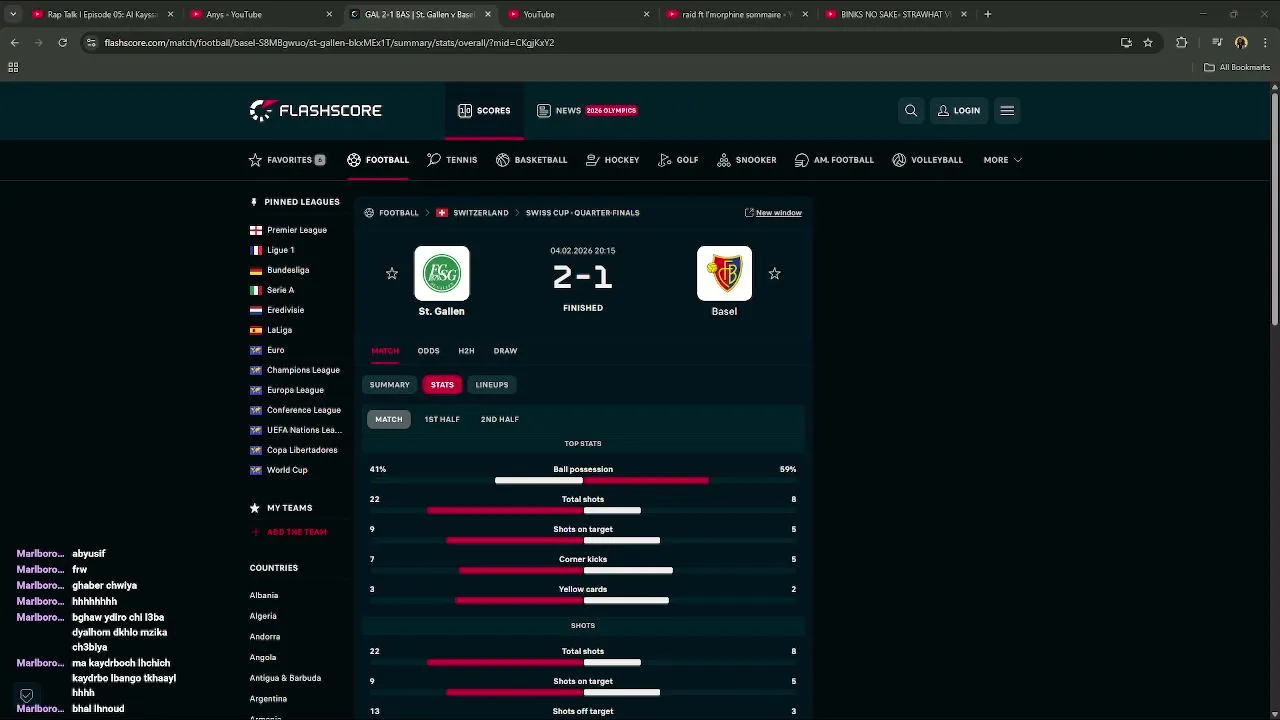The width and height of the screenshot is (1280, 720).
Task: Open Favorites star in sports menu
Action: pyautogui.click(x=287, y=160)
